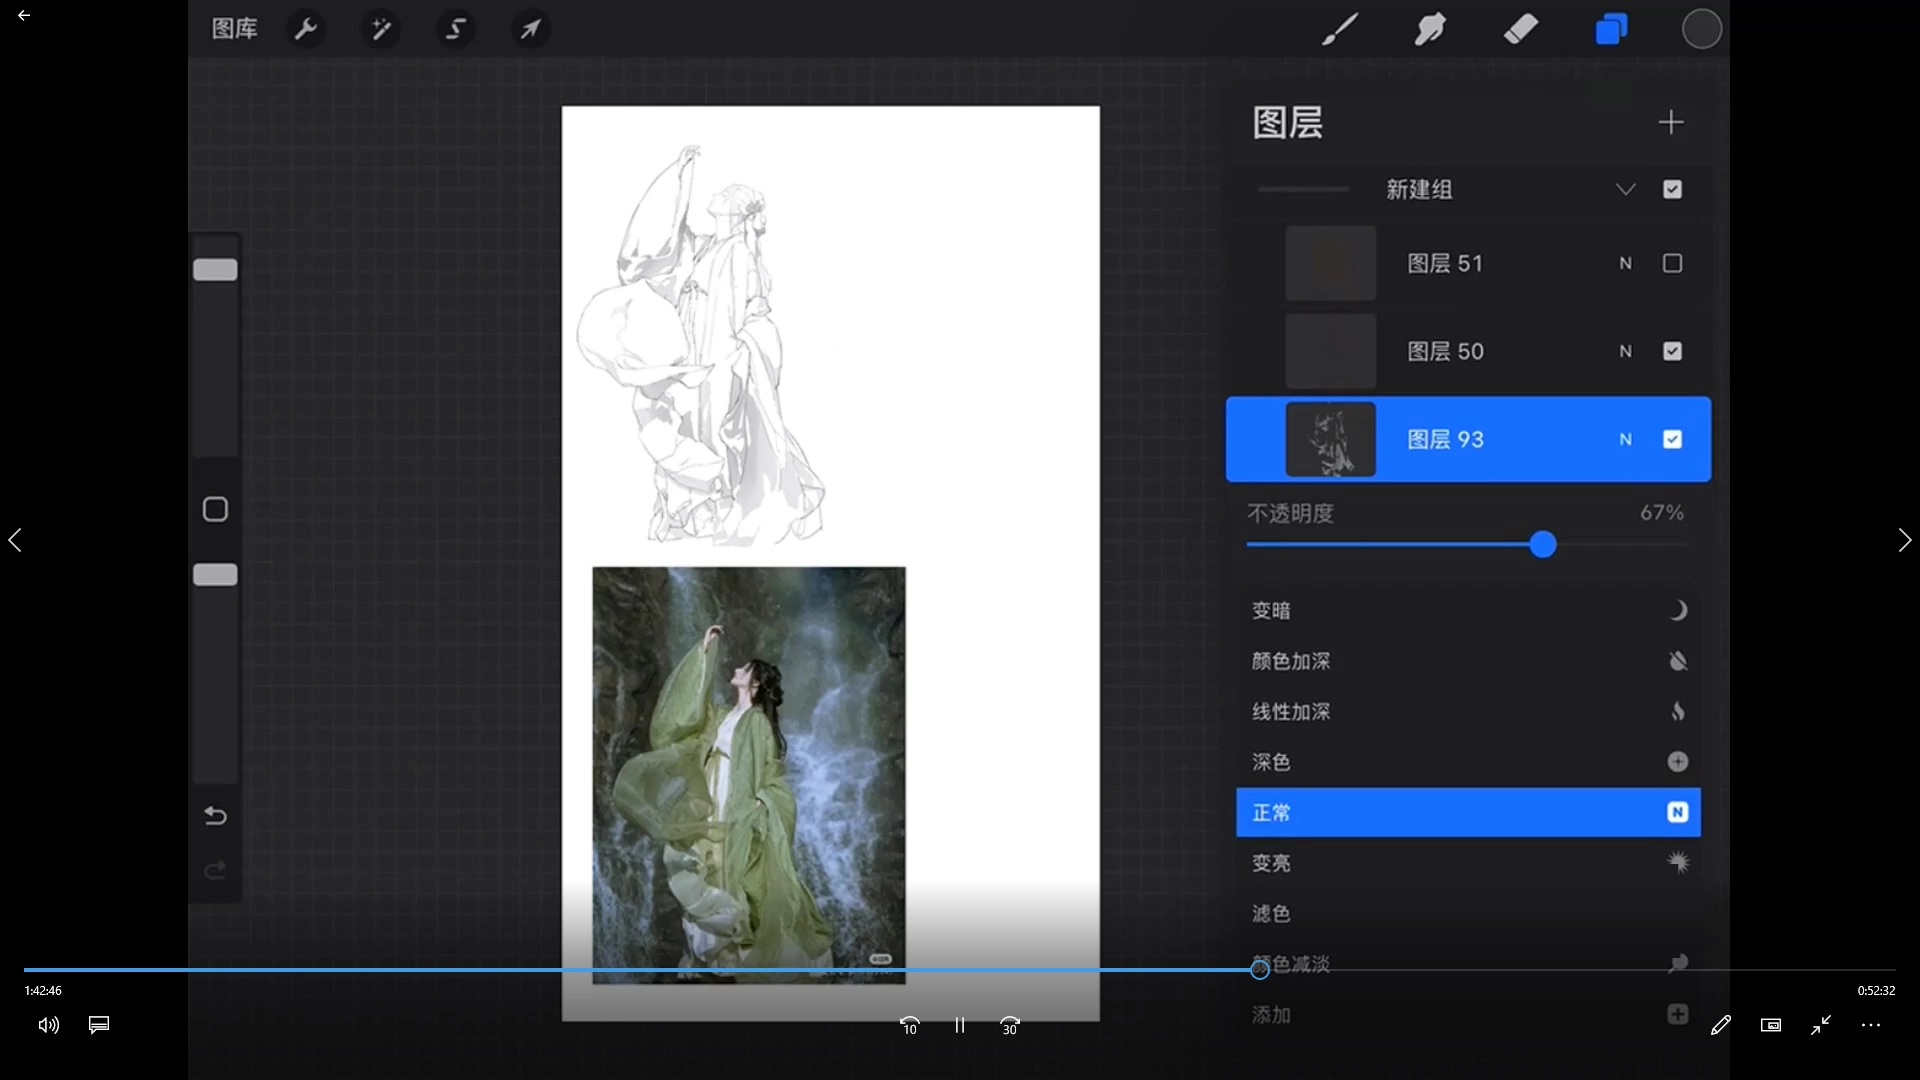This screenshot has width=1920, height=1080.
Task: Choose the 变暗 blend mode
Action: [1272, 610]
